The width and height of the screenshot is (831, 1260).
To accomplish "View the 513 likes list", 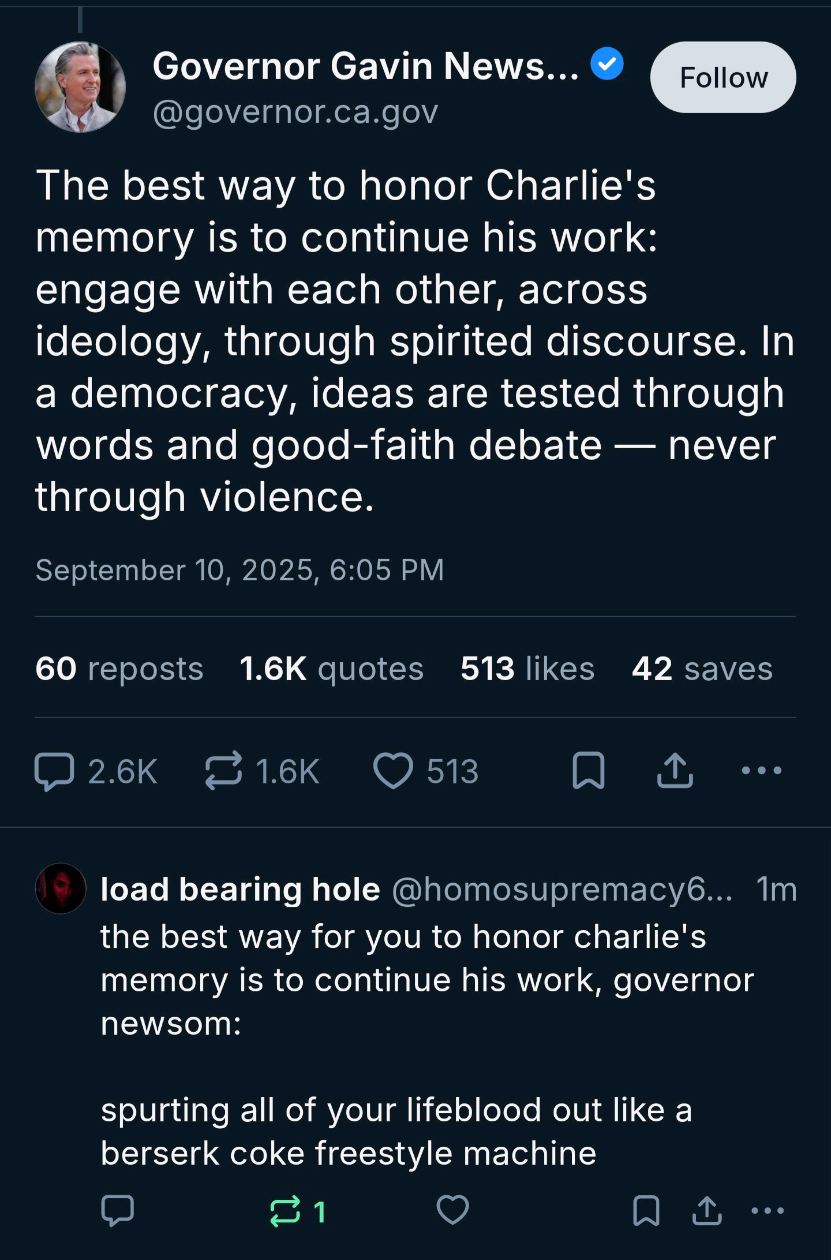I will click(x=527, y=669).
